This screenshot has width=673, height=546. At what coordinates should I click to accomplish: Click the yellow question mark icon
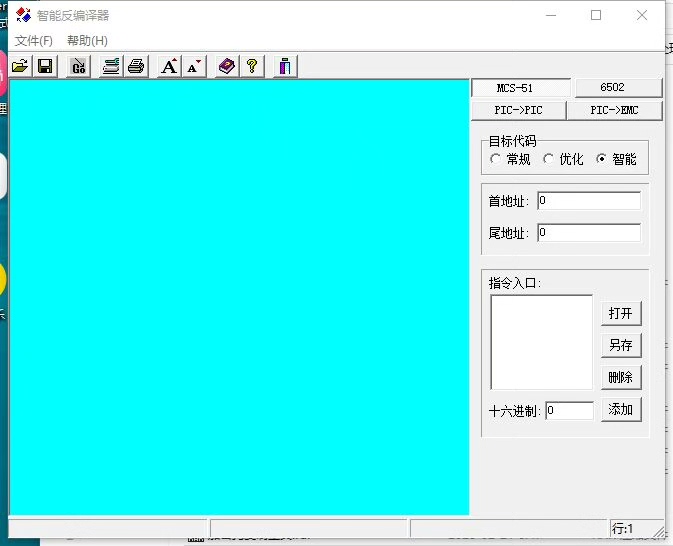[252, 67]
